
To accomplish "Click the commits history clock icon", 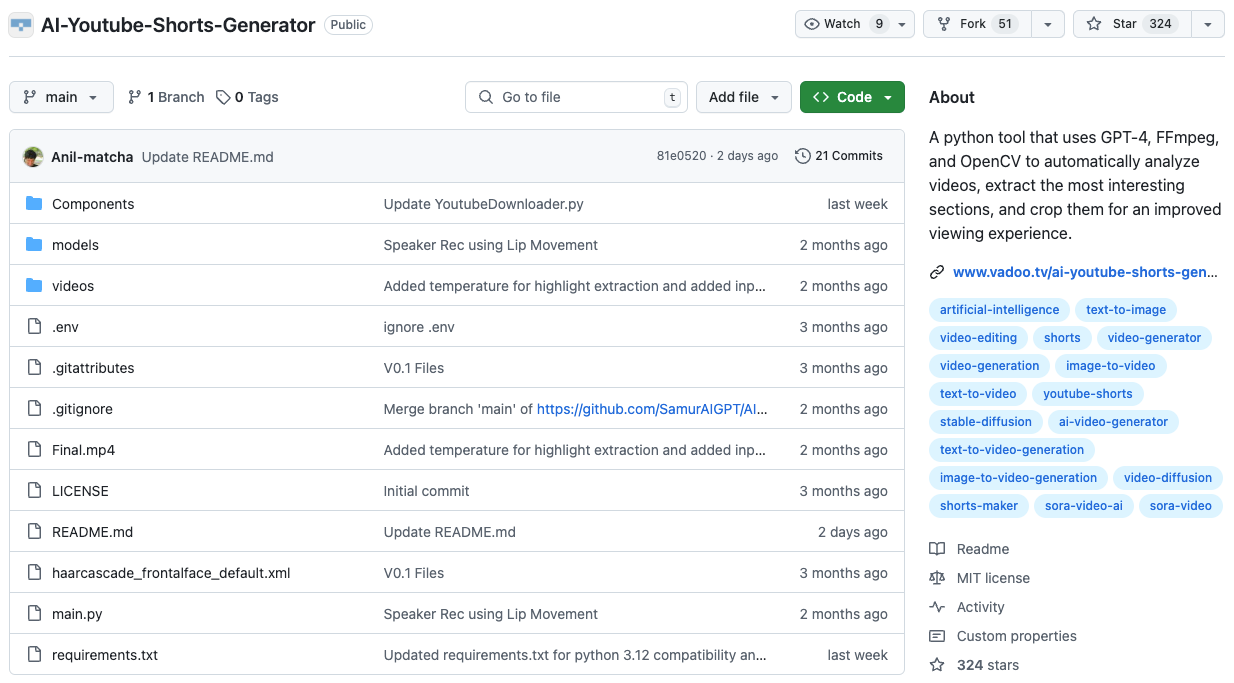I will click(802, 155).
